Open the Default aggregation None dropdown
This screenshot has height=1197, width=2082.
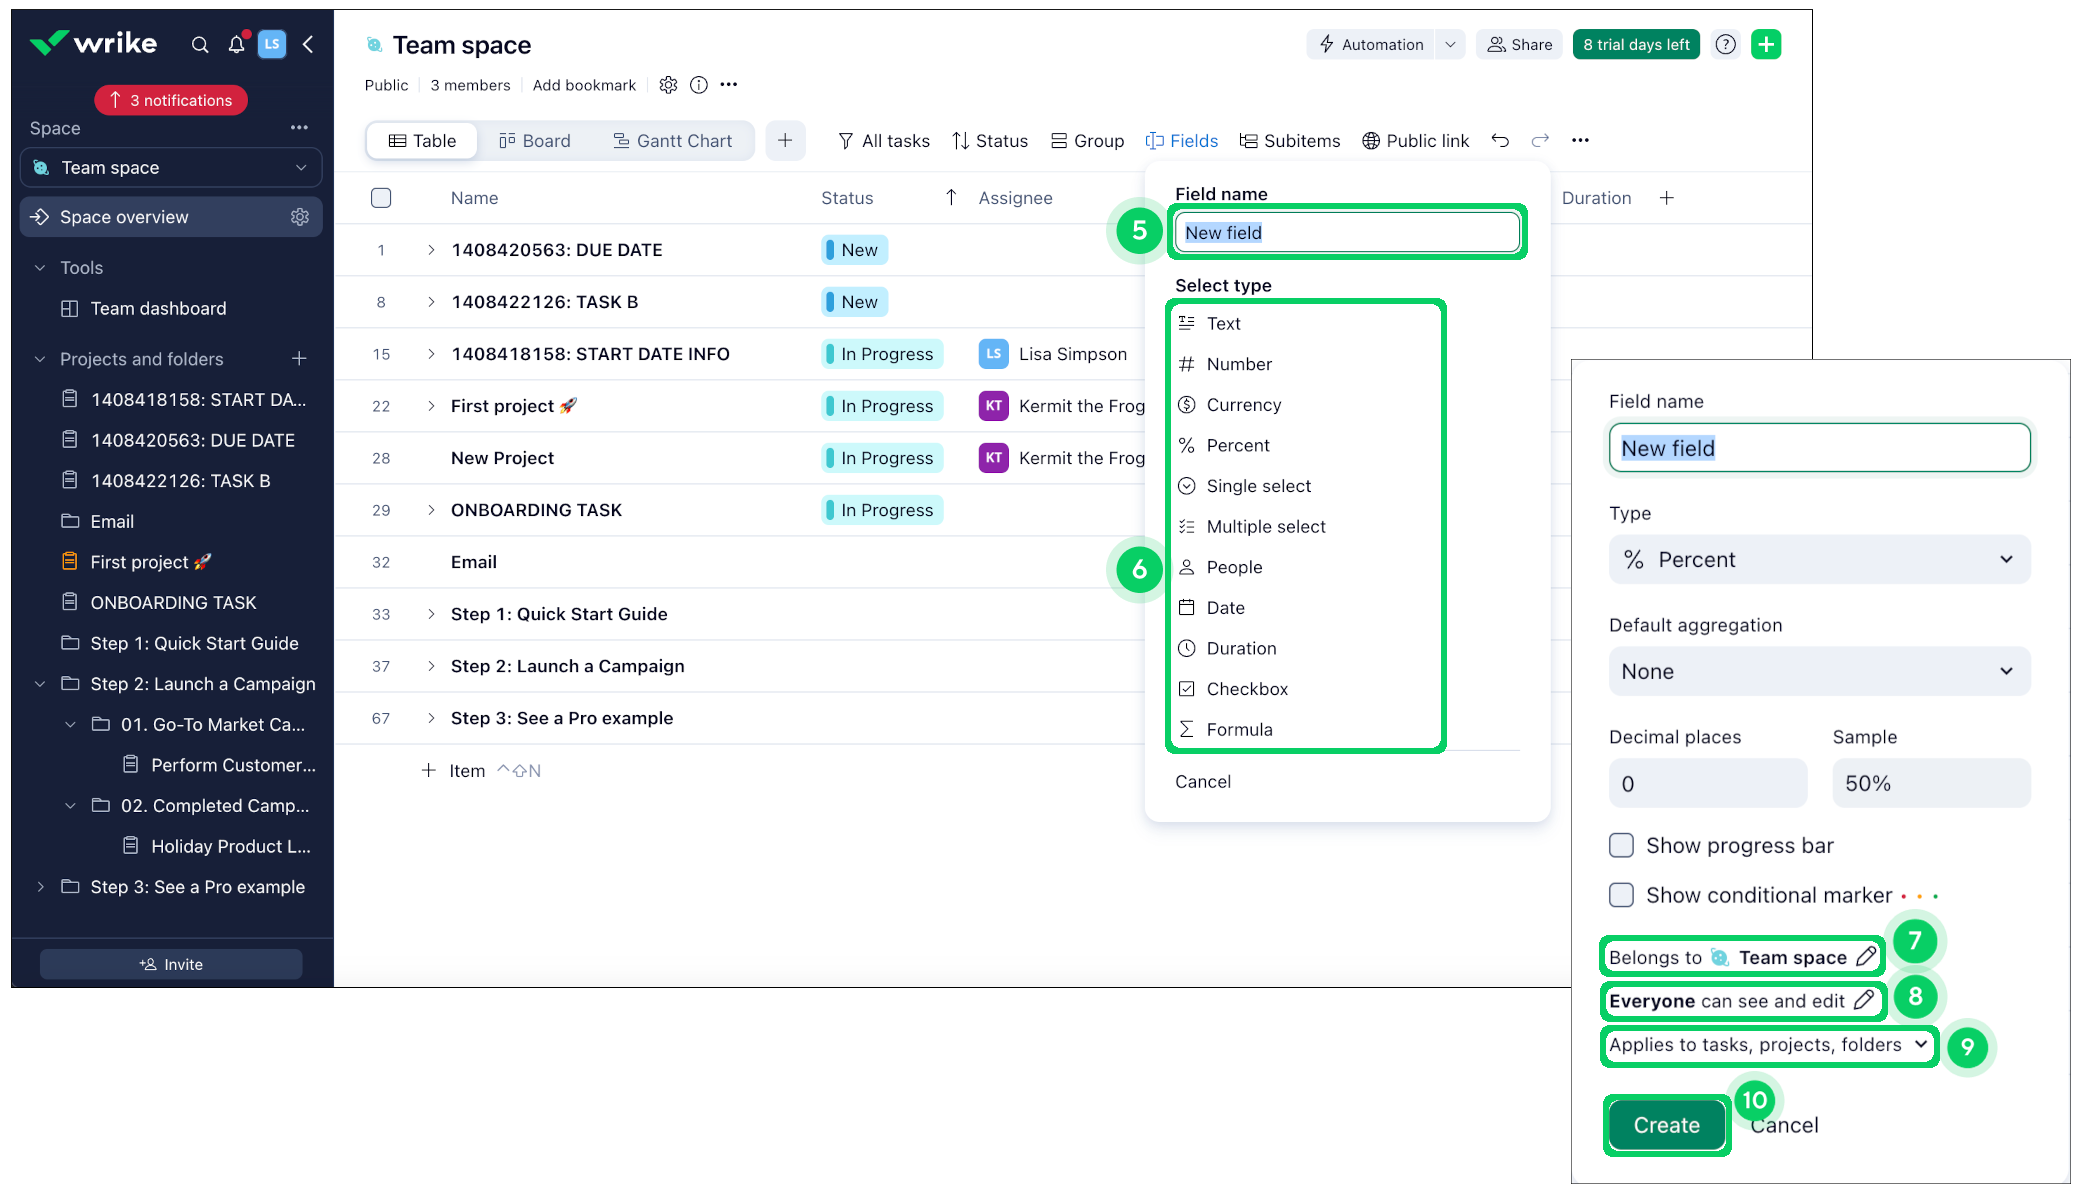(1819, 671)
